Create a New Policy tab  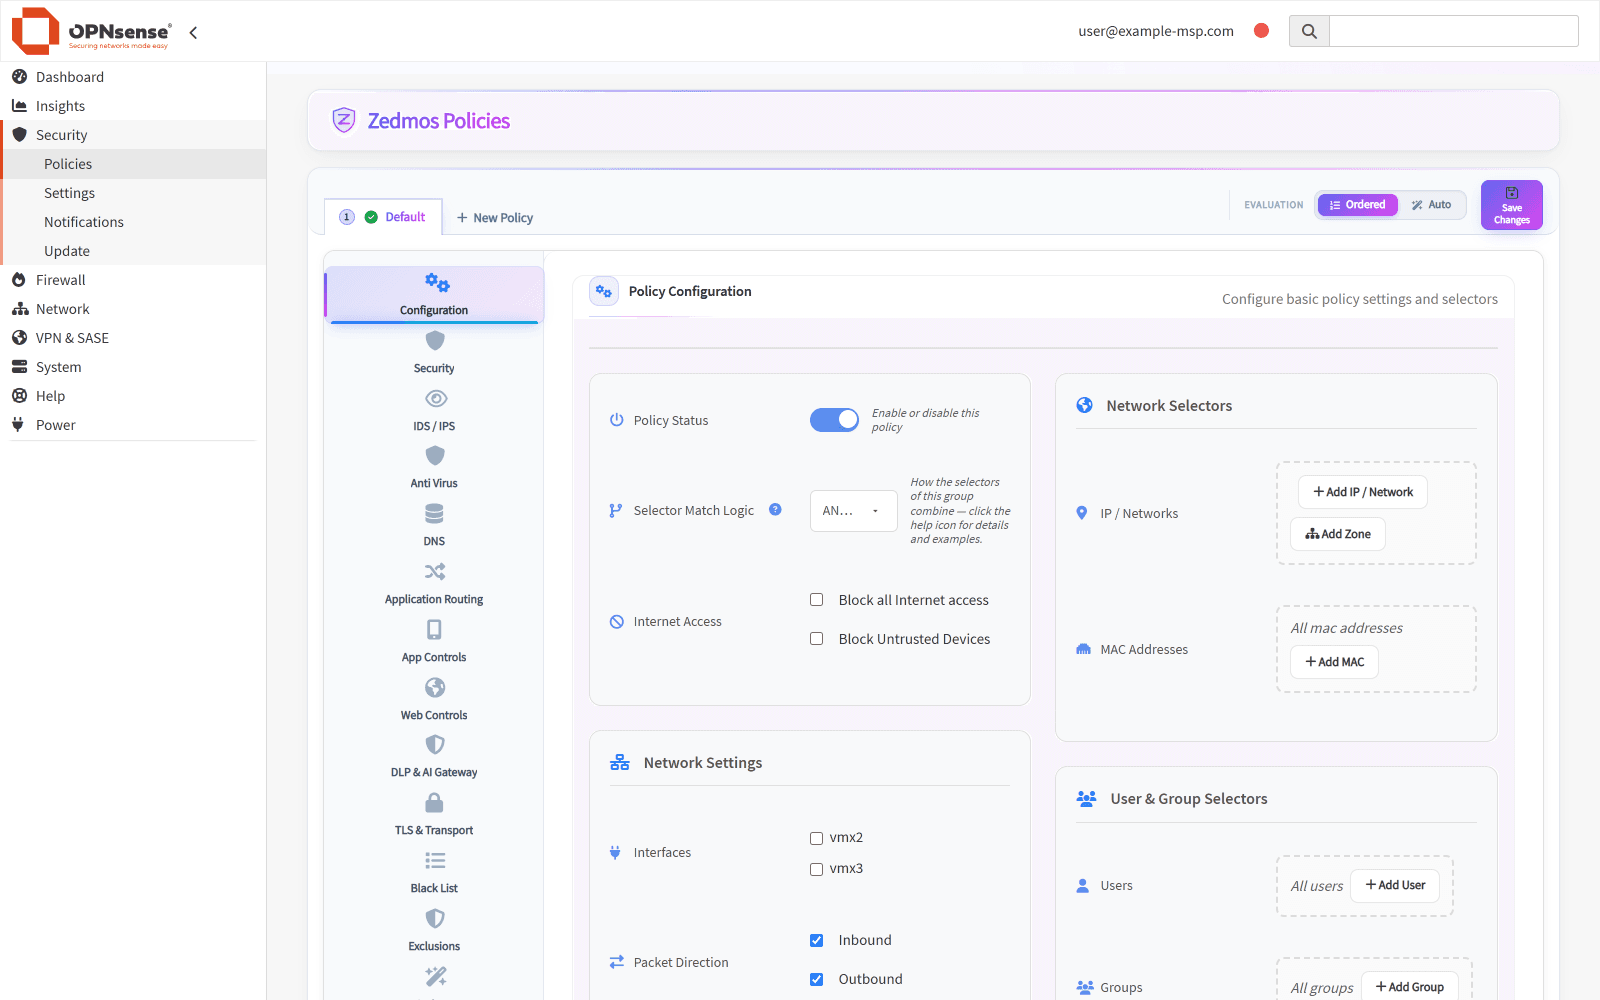495,218
